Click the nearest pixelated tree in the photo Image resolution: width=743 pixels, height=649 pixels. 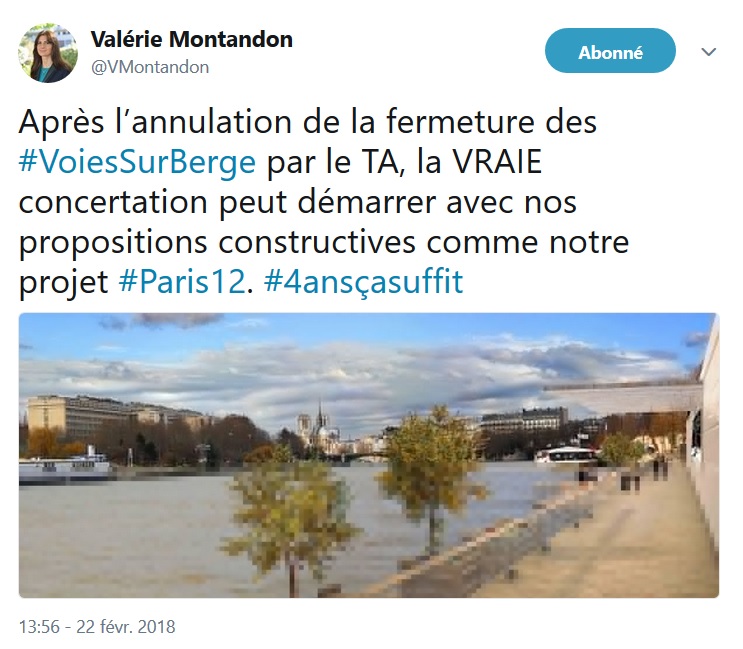click(x=289, y=523)
